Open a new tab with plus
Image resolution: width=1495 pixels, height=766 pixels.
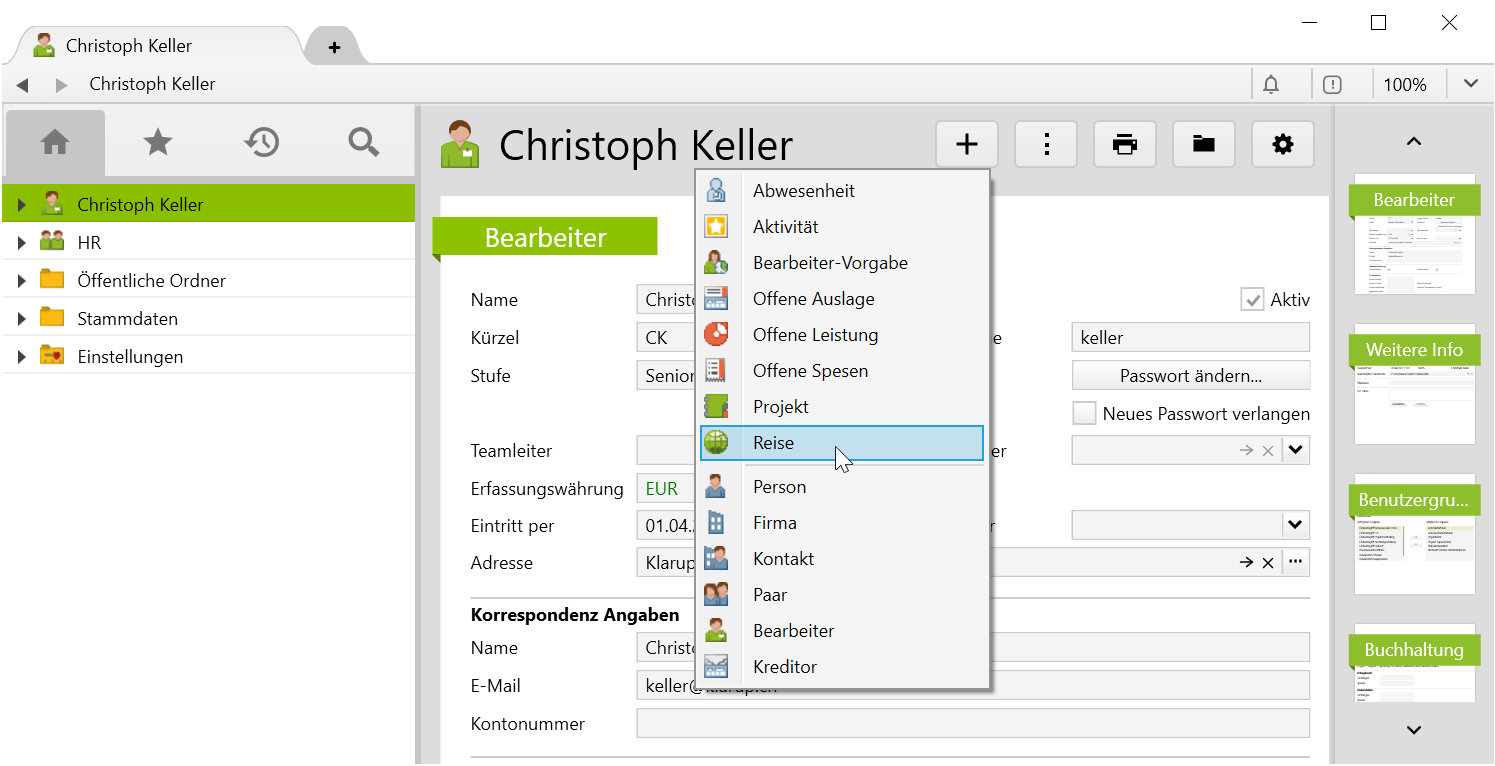[x=334, y=47]
